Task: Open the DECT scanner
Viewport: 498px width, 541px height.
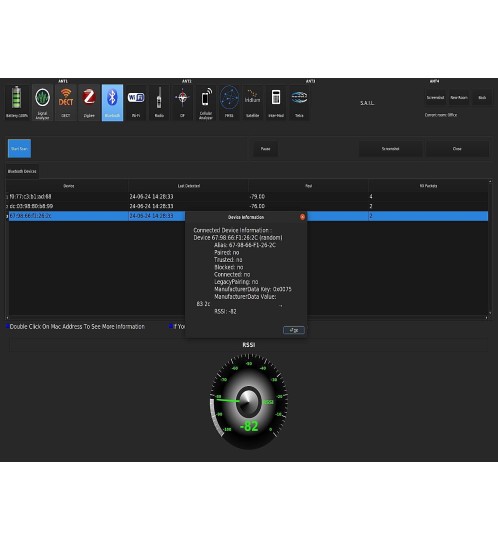Action: coord(66,102)
